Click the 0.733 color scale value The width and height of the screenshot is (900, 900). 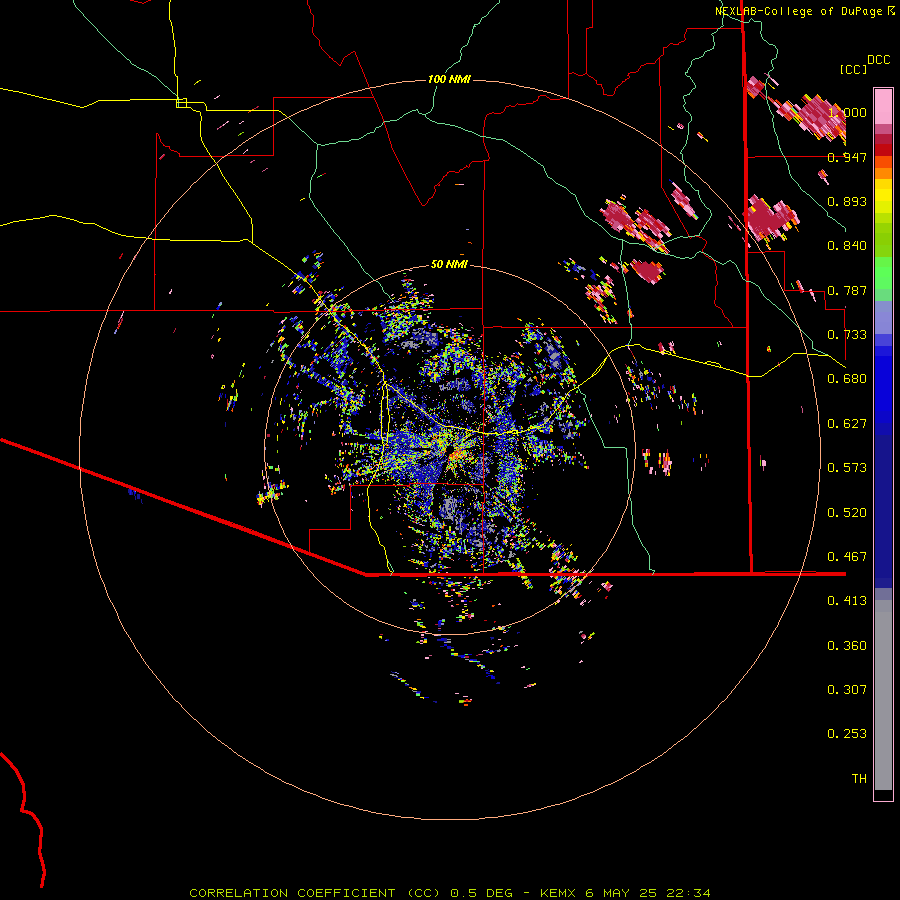(847, 335)
